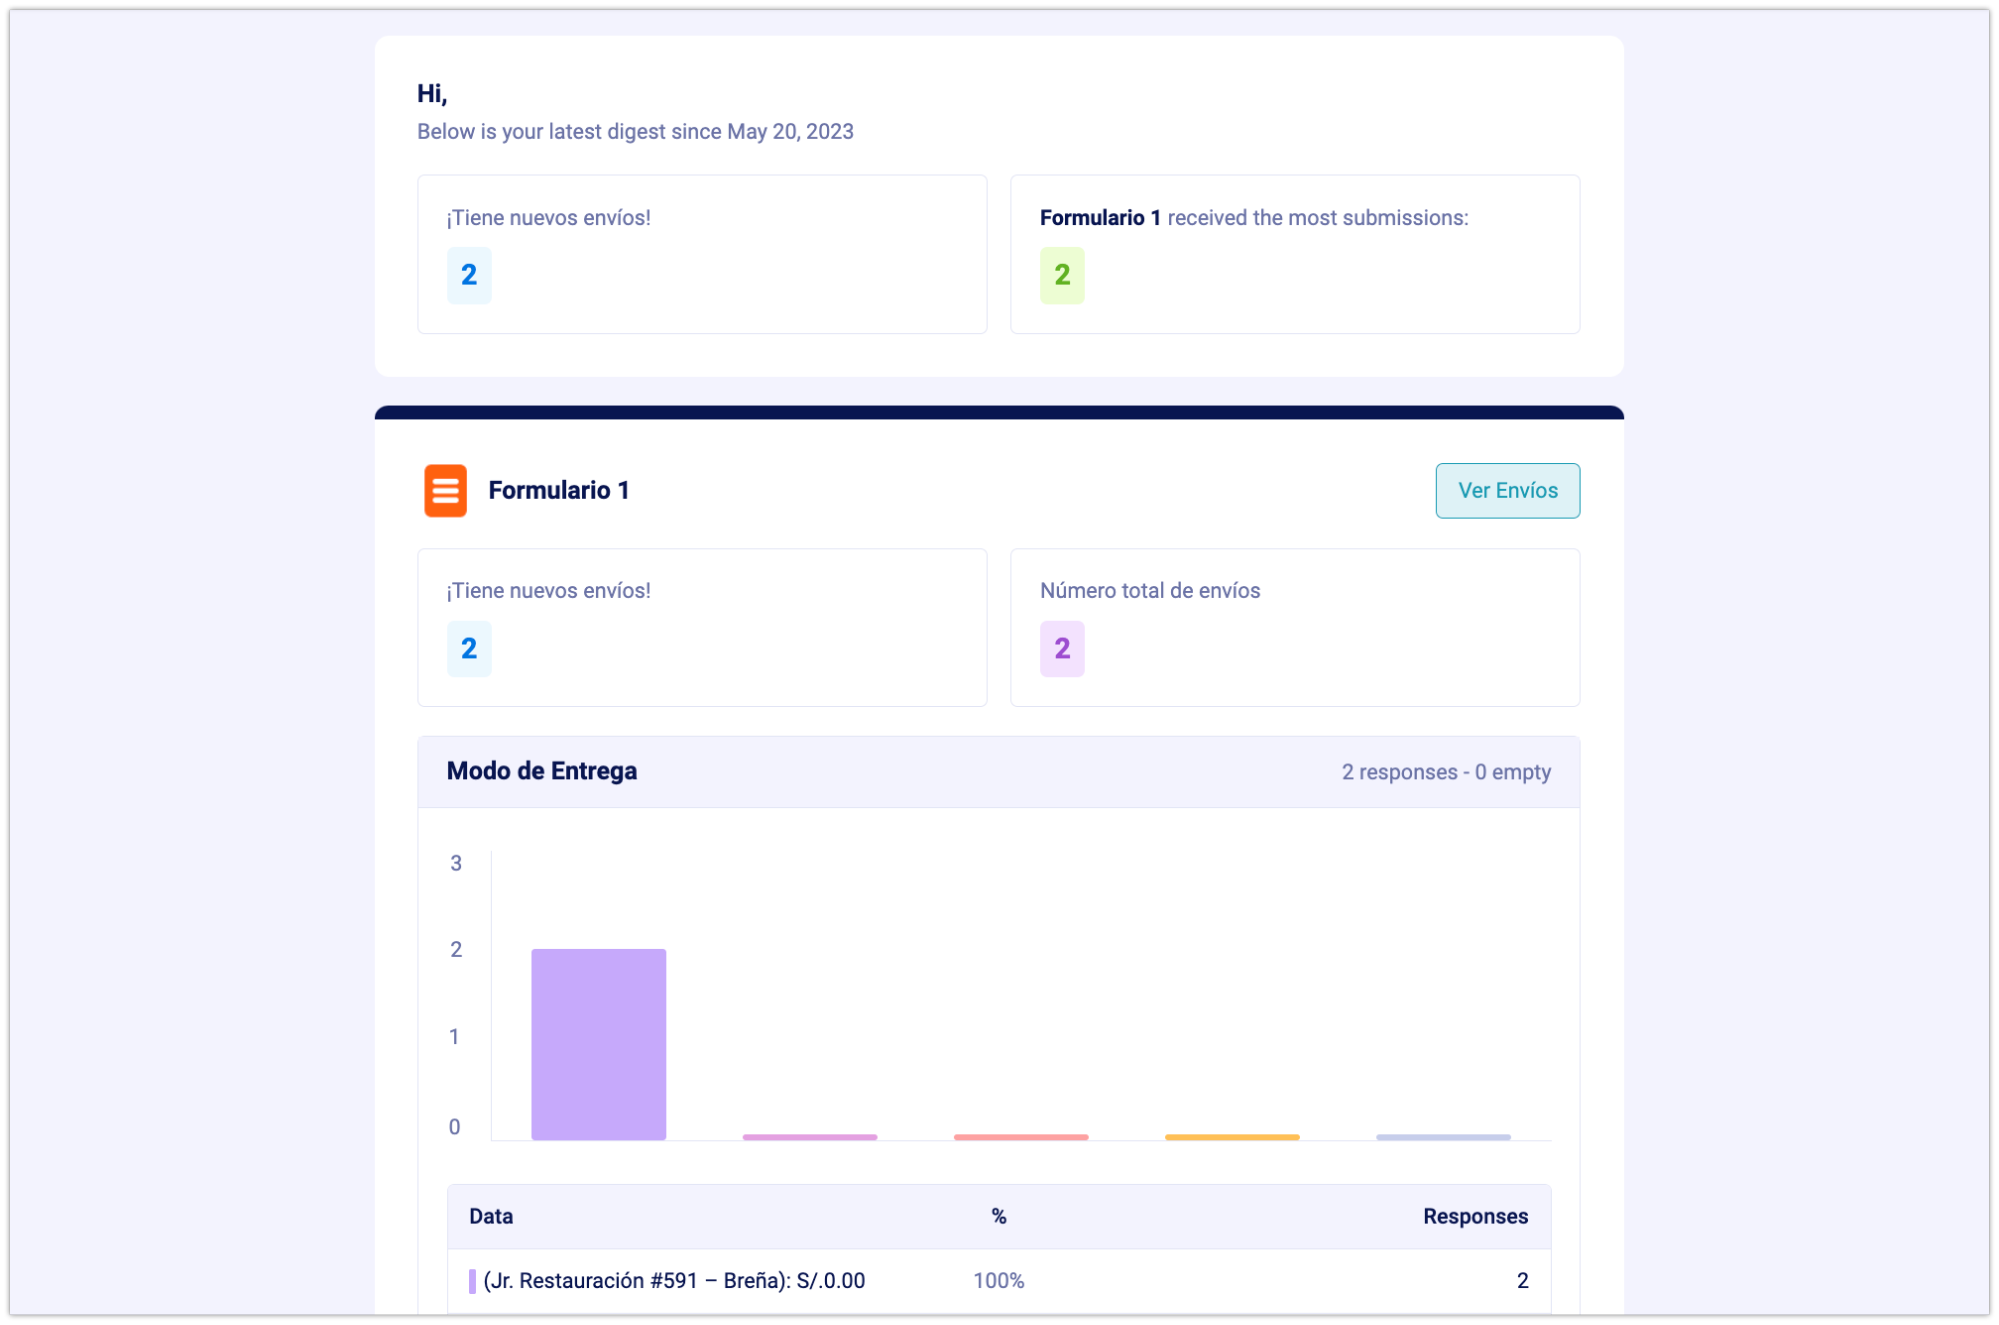Click the % column header

coord(998,1217)
